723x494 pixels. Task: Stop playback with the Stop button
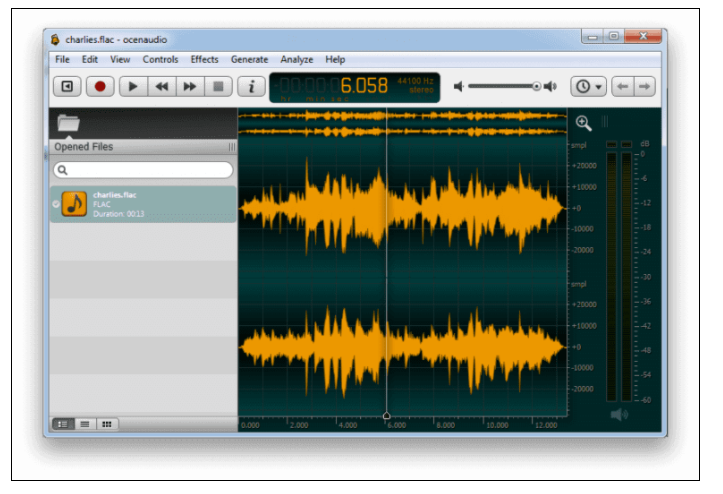point(218,87)
